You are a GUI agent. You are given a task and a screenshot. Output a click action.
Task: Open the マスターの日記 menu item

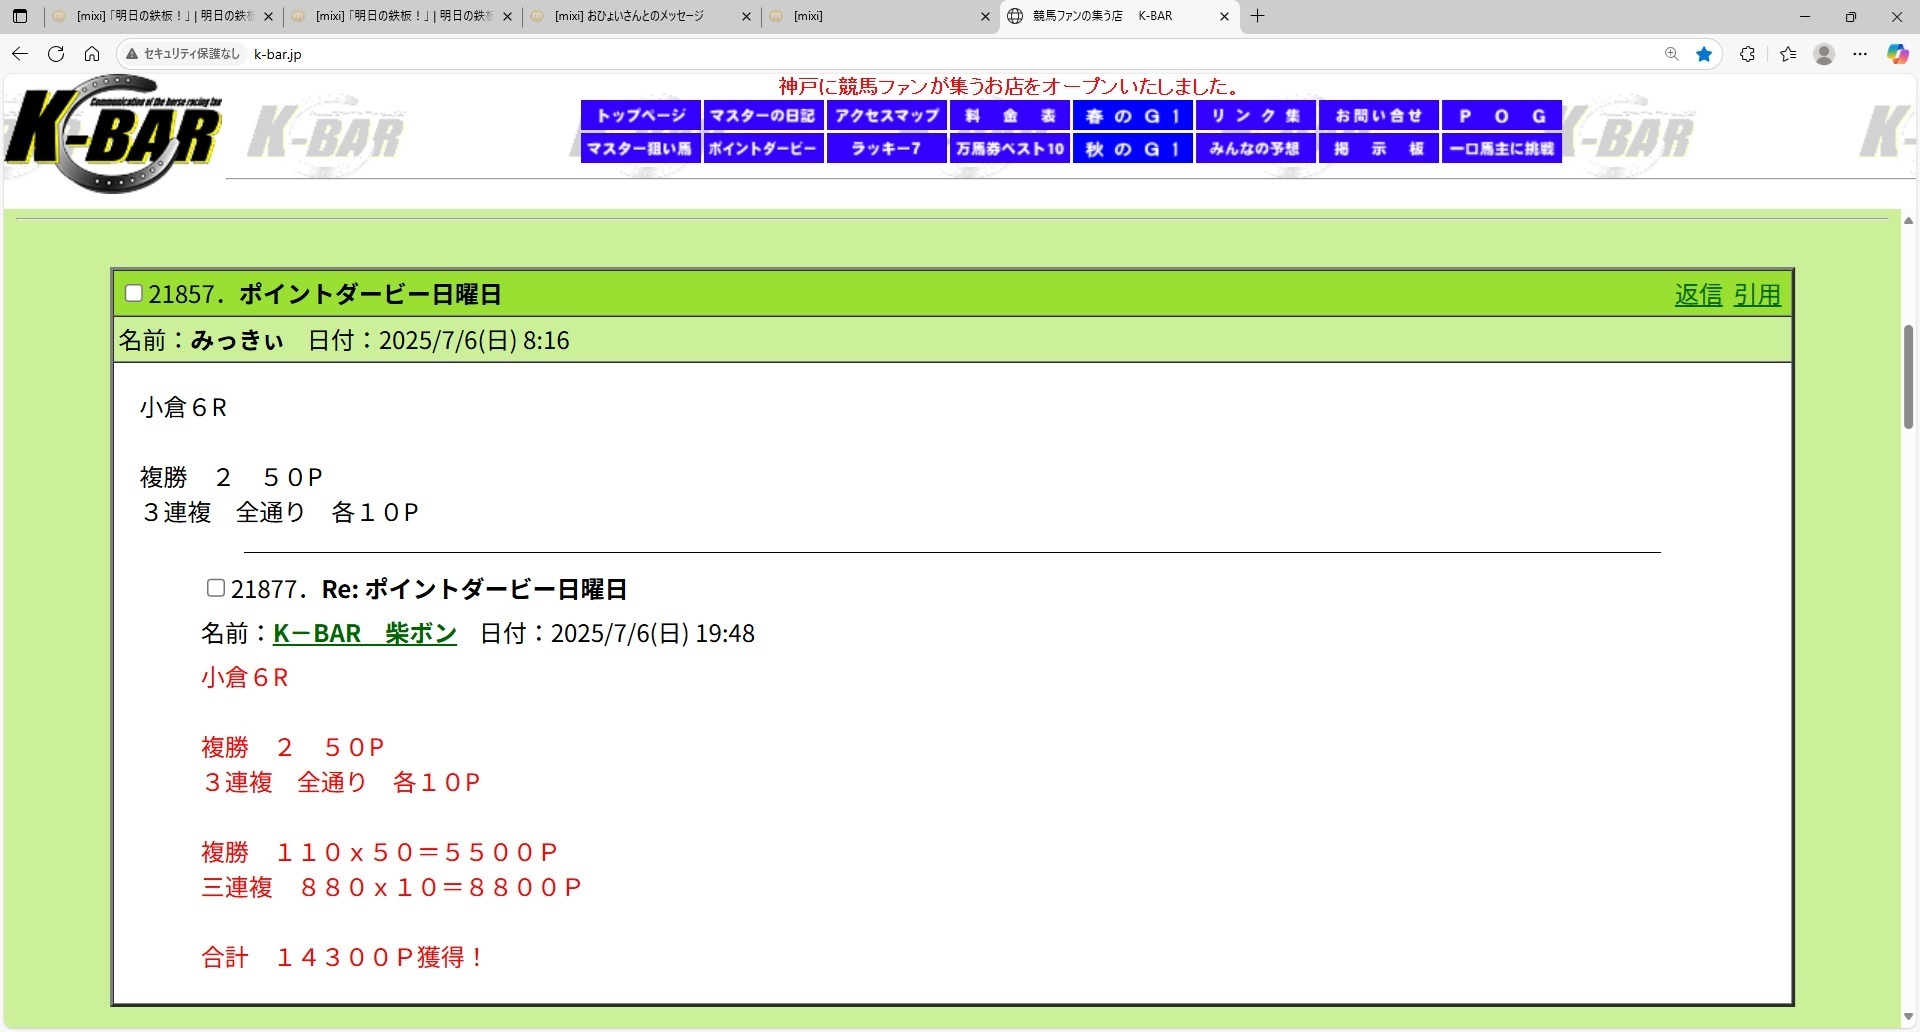763,116
